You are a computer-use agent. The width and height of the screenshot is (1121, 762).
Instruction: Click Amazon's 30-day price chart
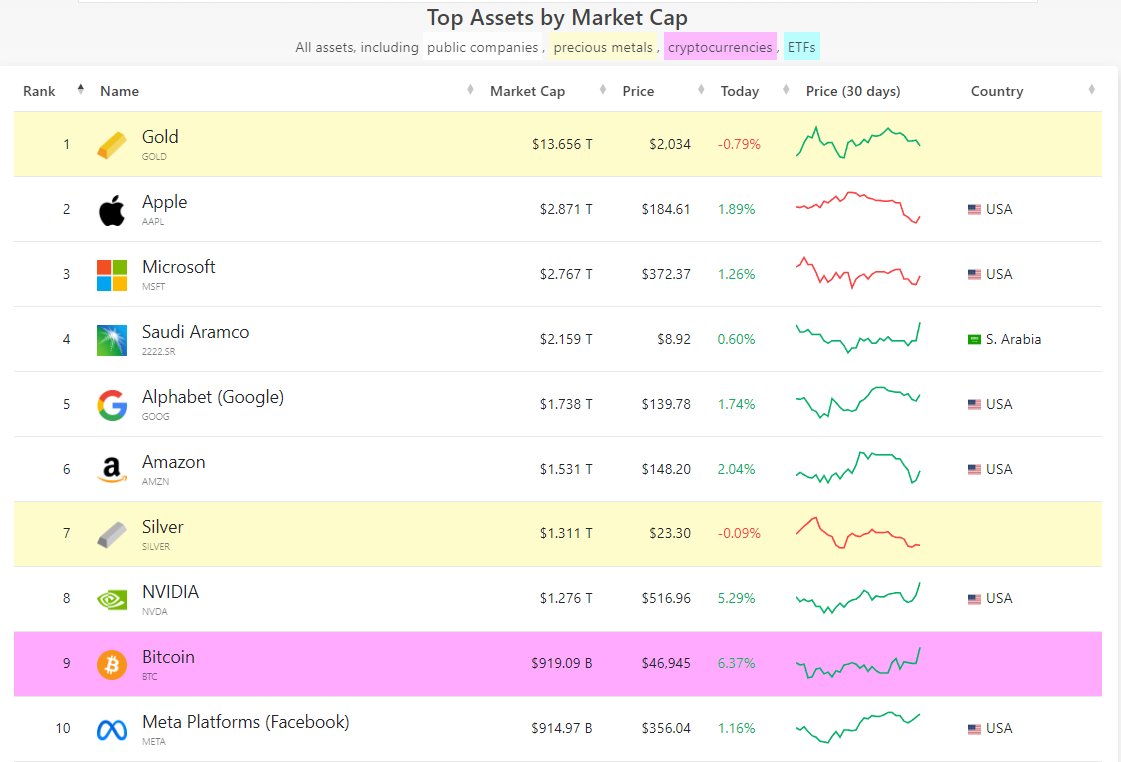point(858,467)
